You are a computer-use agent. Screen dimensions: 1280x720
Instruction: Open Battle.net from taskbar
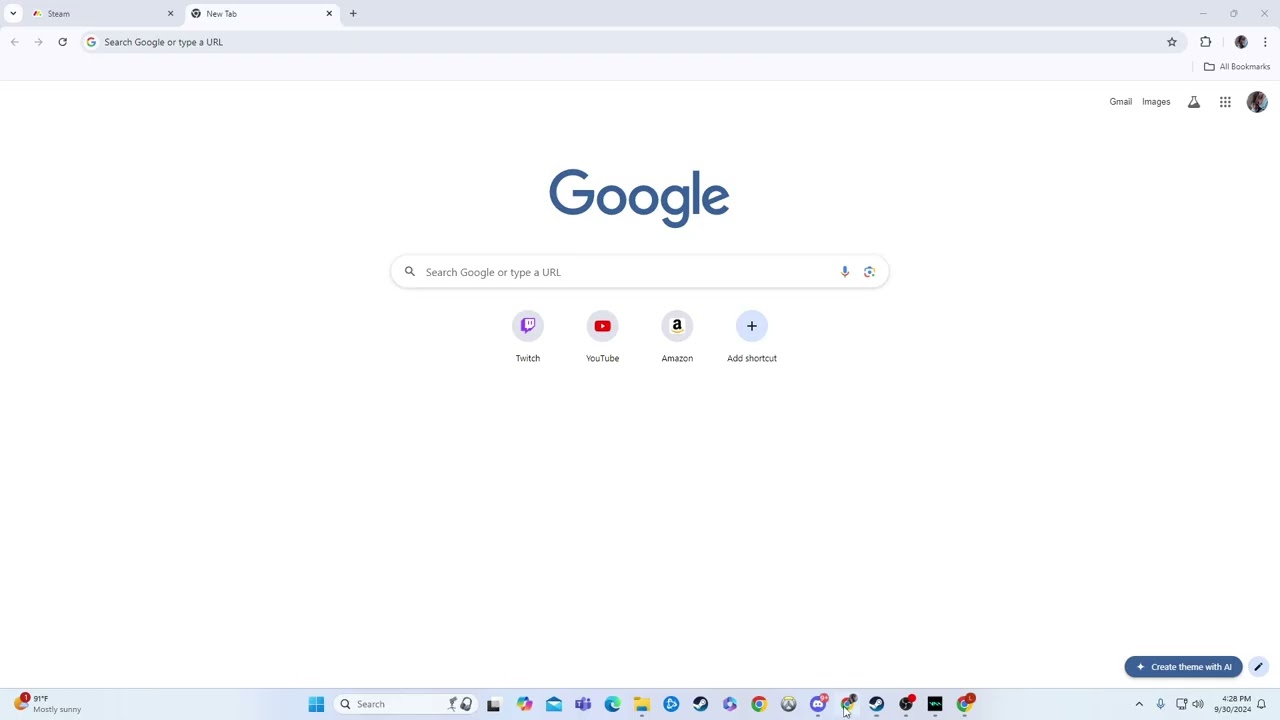[x=671, y=704]
